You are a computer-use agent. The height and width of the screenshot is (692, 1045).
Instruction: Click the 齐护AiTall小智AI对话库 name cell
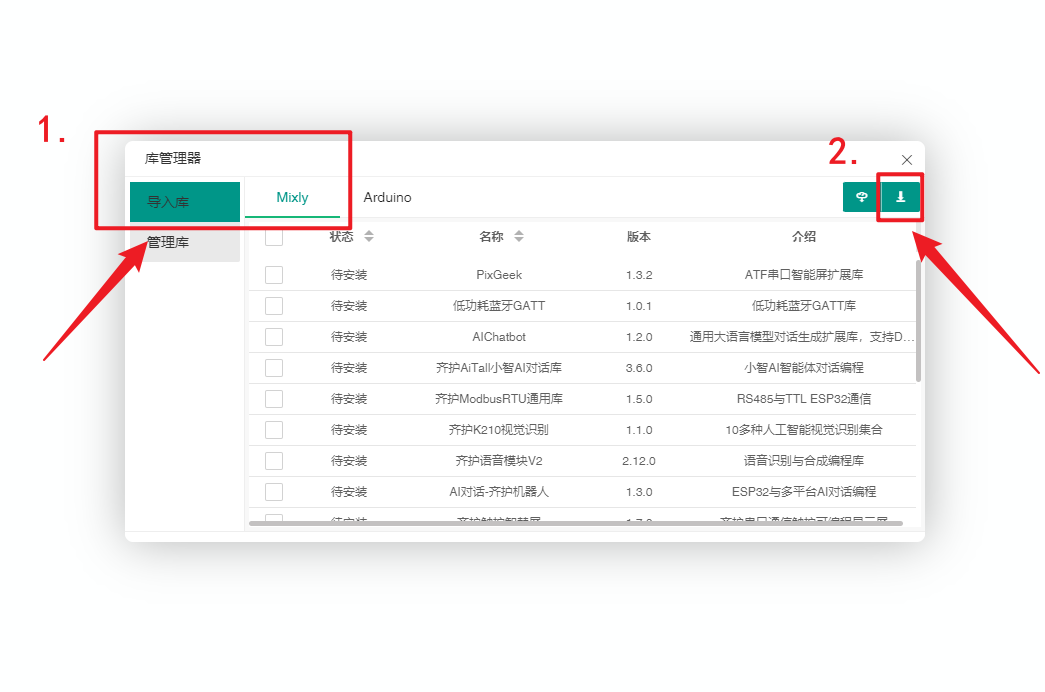(499, 368)
